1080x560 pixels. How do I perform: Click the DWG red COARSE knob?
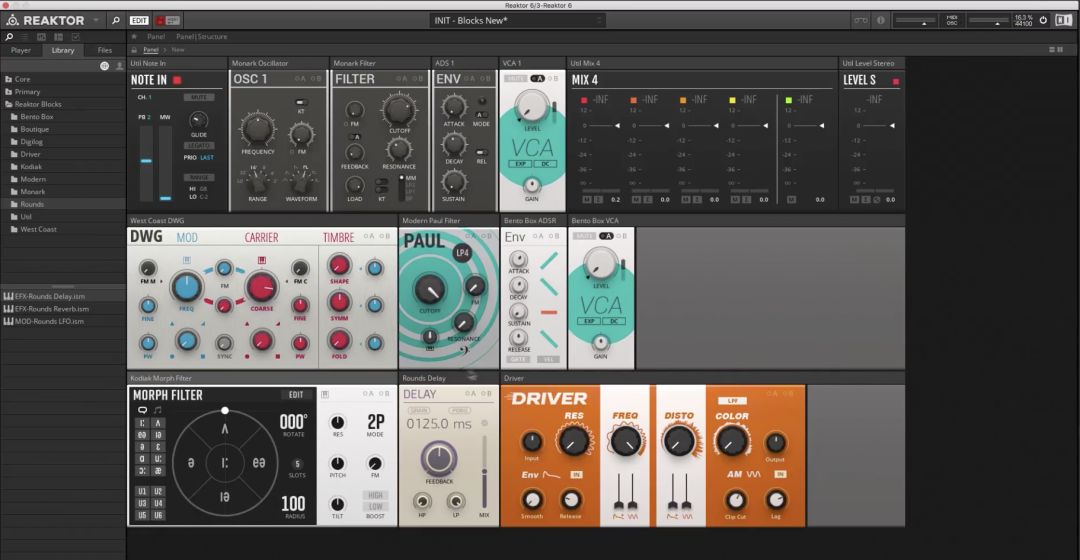click(262, 287)
